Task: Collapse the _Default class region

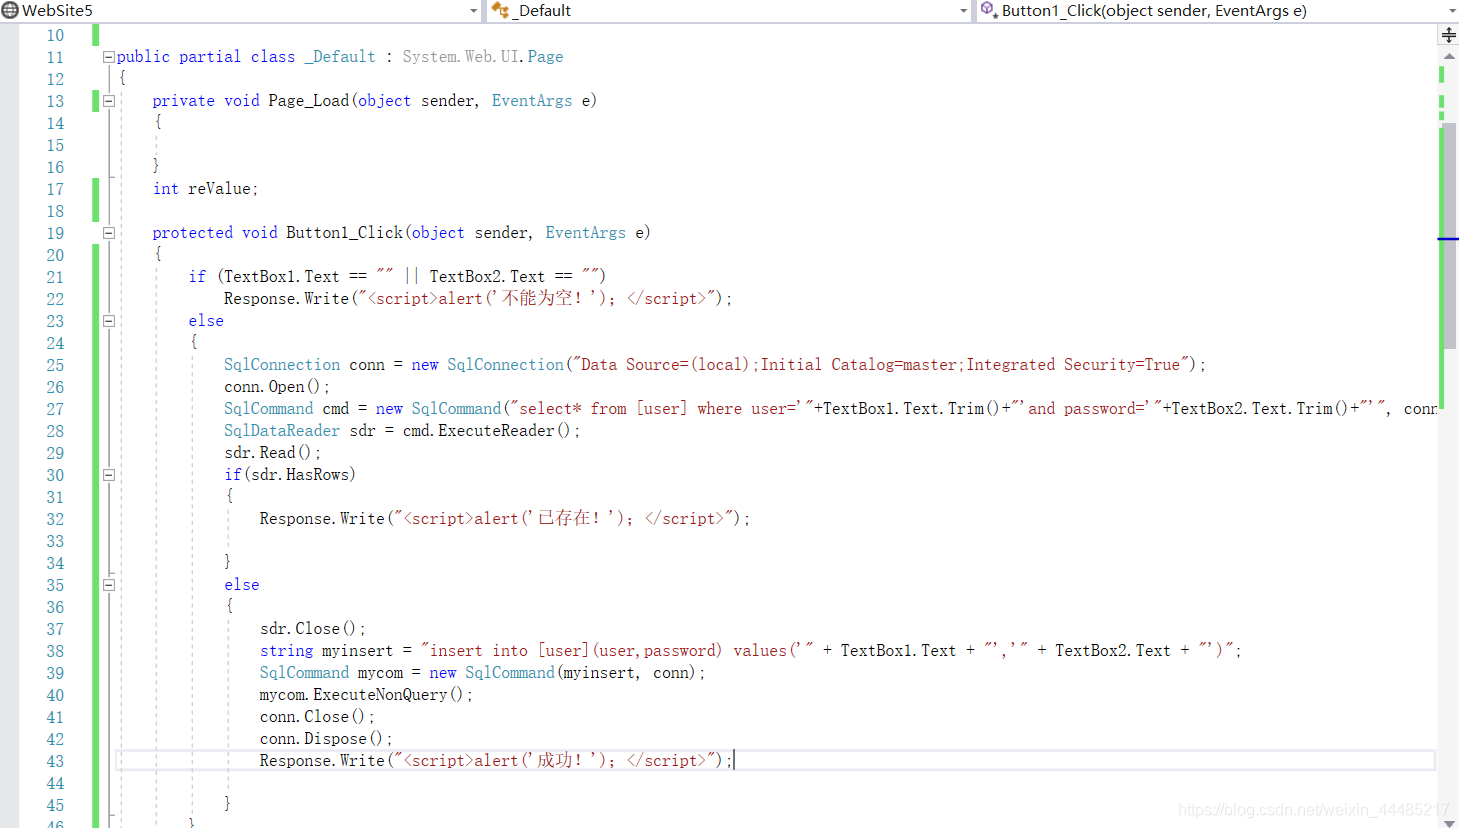Action: [x=108, y=57]
